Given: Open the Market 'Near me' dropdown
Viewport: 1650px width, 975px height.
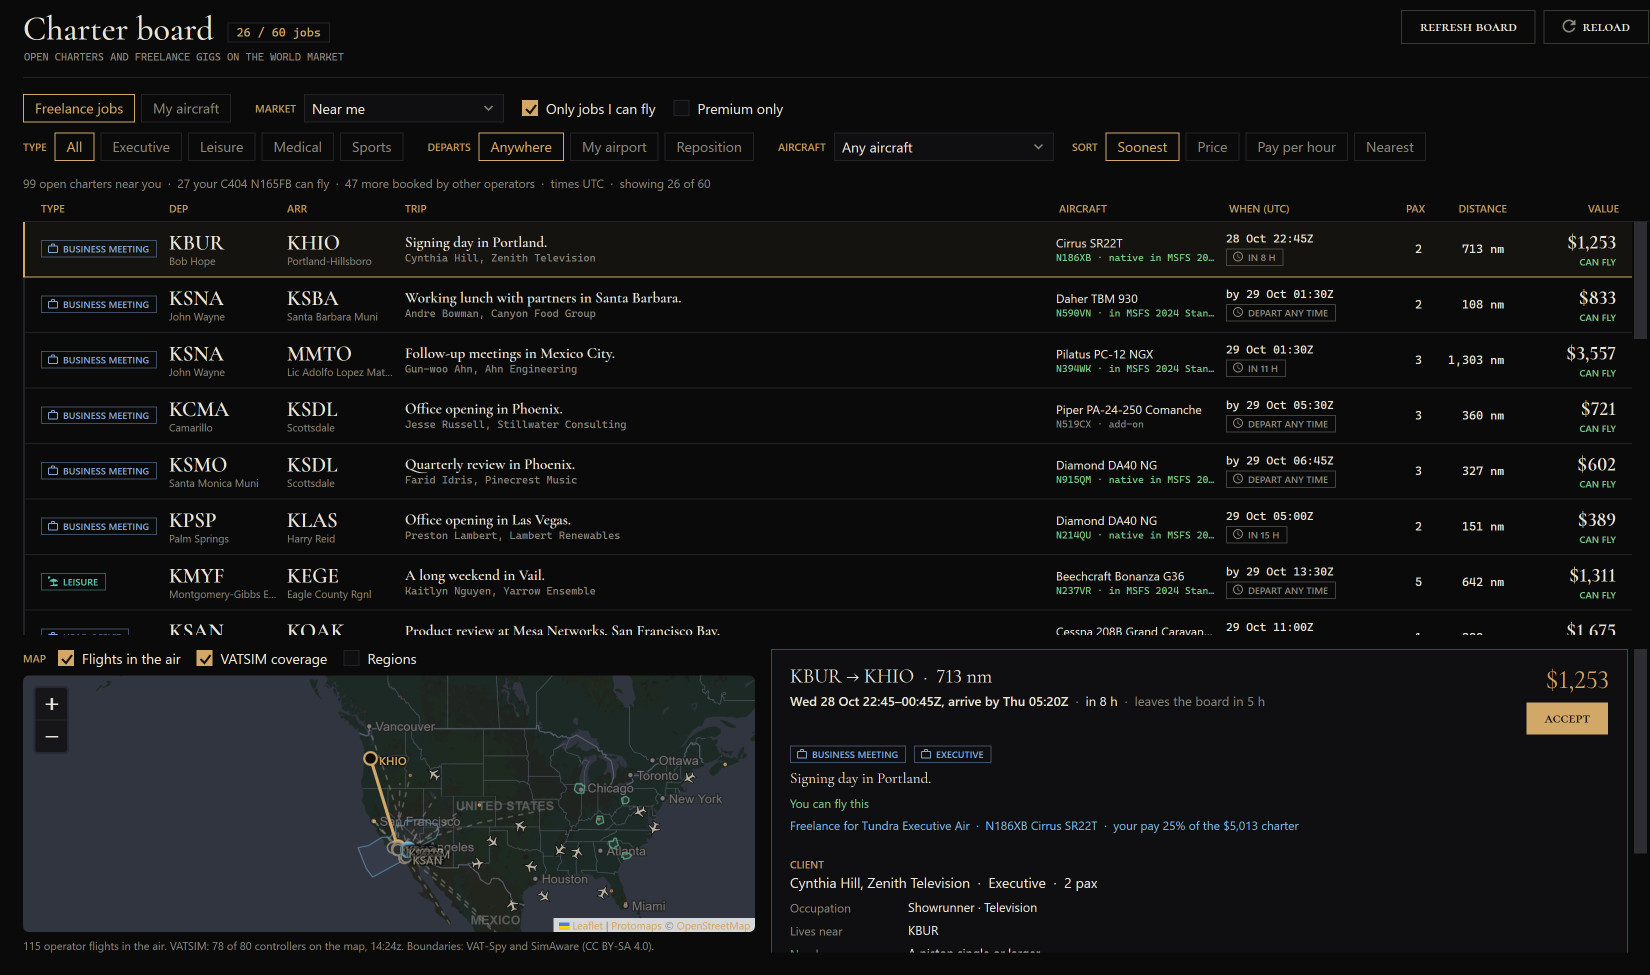Looking at the screenshot, I should 403,108.
